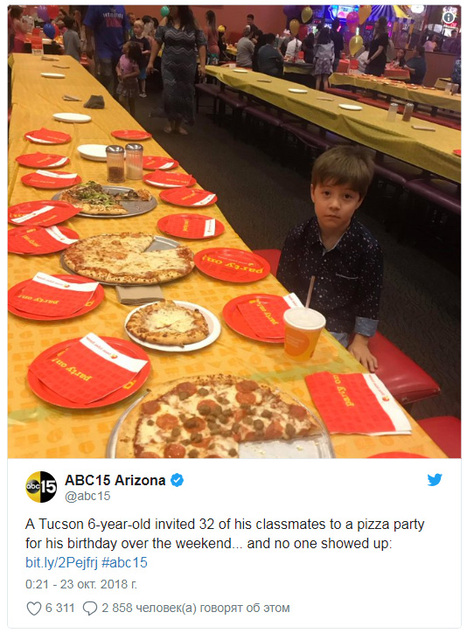Open the ABC15 Arizona profile name
The width and height of the screenshot is (467, 640).
pyautogui.click(x=115, y=480)
